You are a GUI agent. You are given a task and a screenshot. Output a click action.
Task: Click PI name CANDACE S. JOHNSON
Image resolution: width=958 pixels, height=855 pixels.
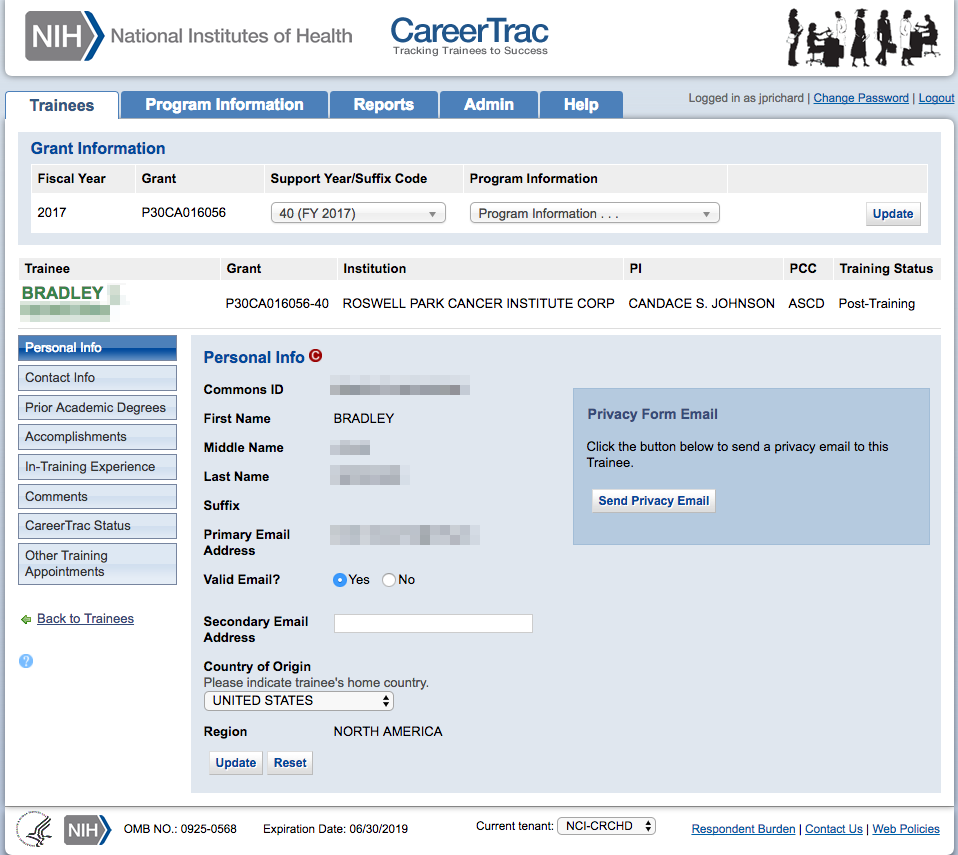[x=701, y=304]
